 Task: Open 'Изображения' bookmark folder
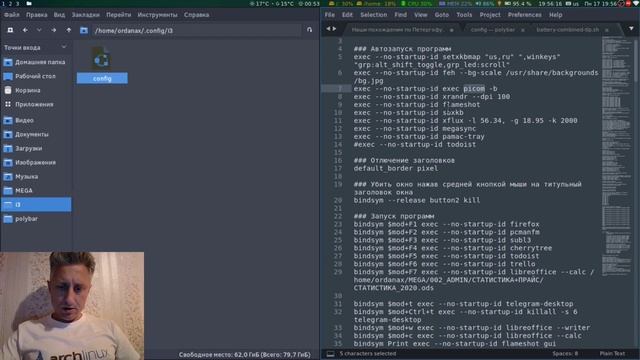pyautogui.click(x=36, y=162)
